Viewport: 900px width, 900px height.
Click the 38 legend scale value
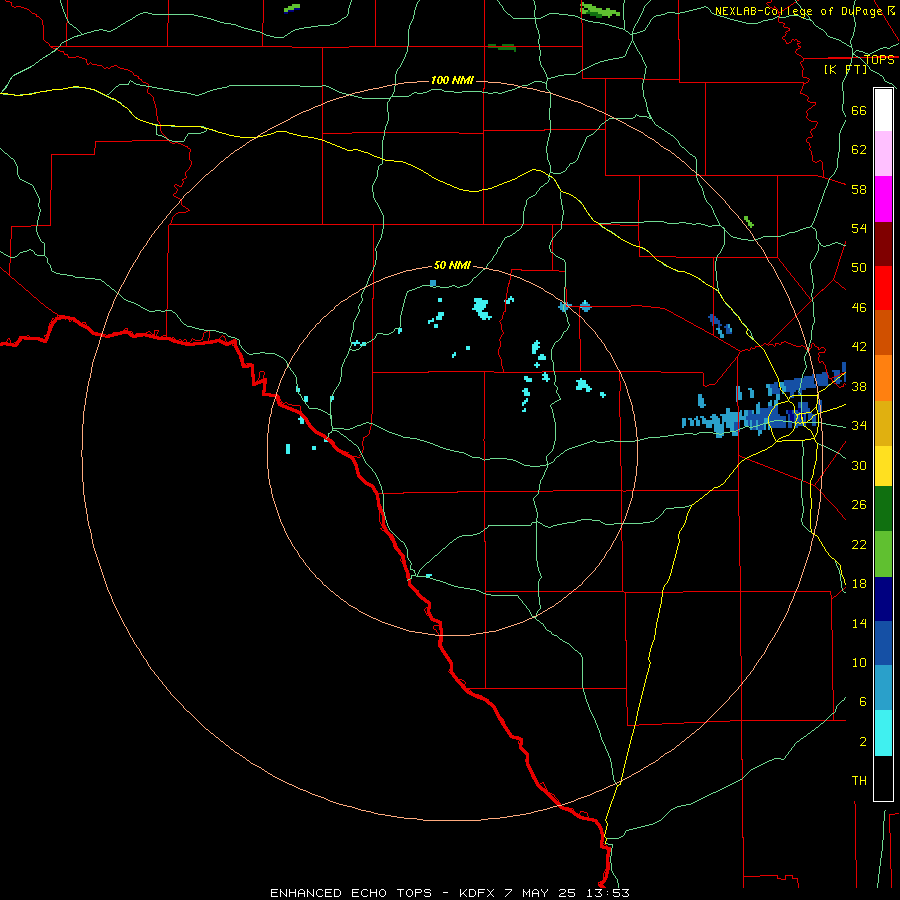coord(859,386)
